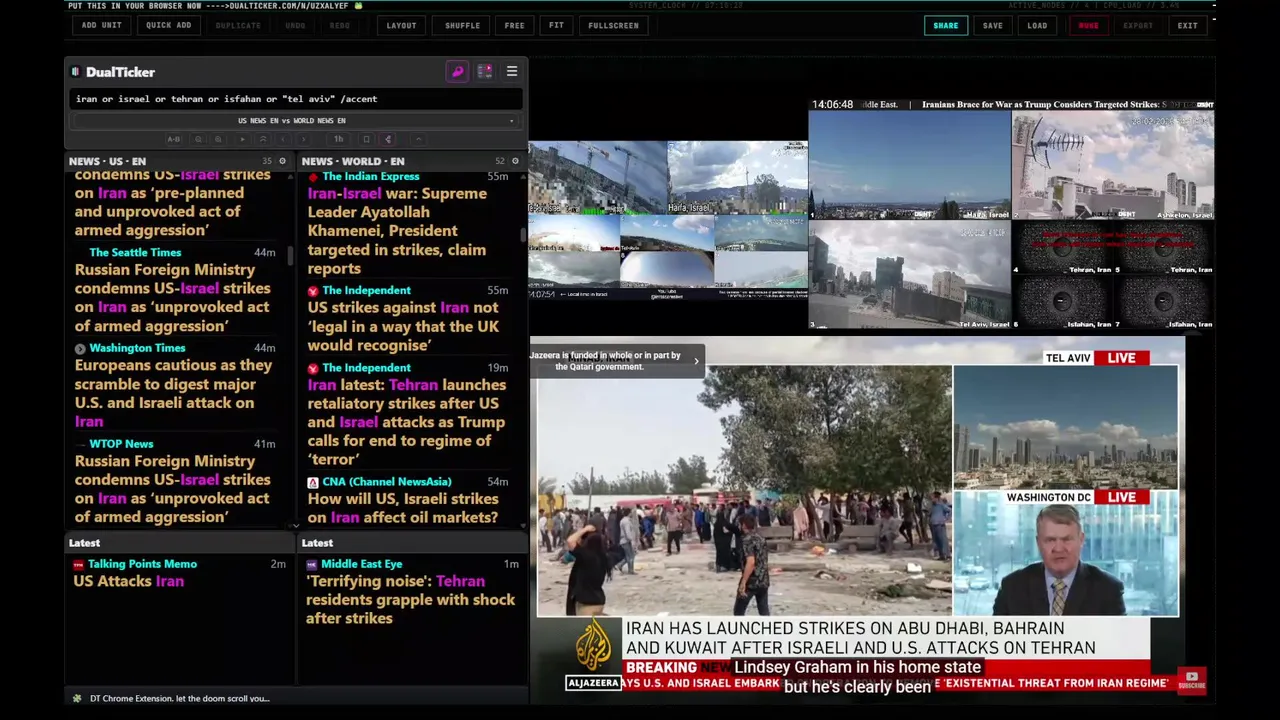Click into the iran or israel search query field

pyautogui.click(x=295, y=99)
